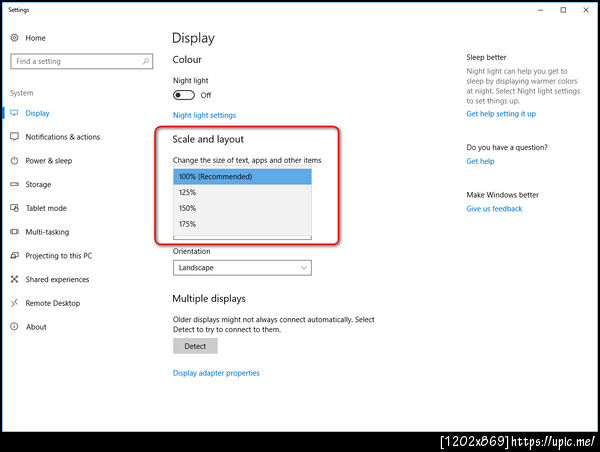Click the search magnifier icon
Image resolution: width=600 pixels, height=452 pixels.
(x=145, y=61)
